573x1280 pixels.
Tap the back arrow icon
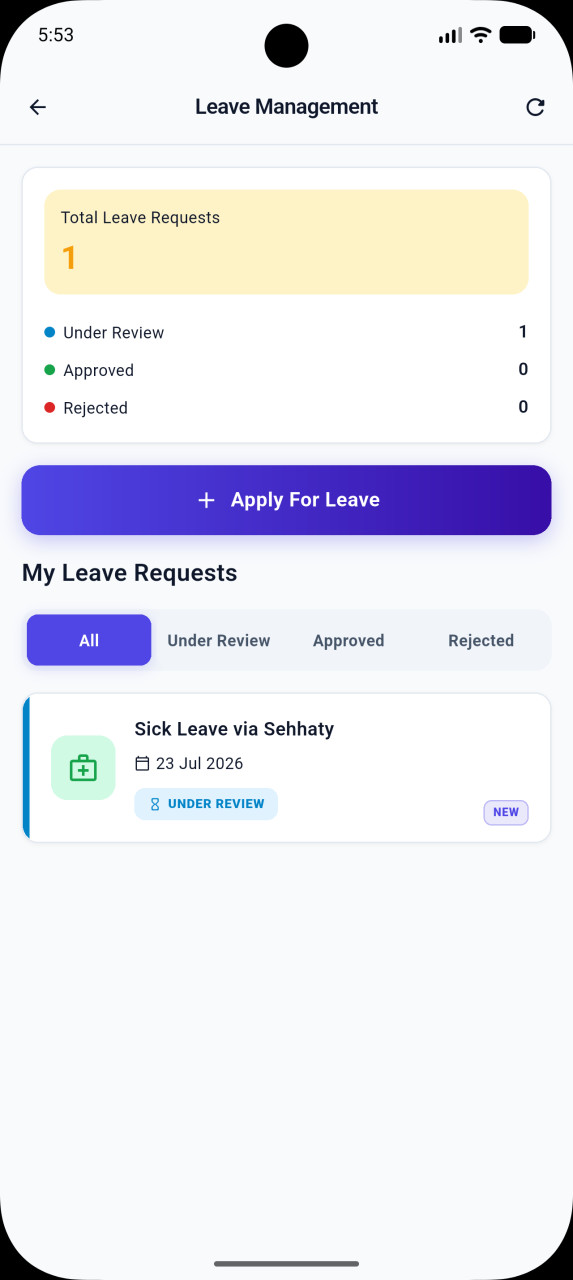click(x=38, y=107)
